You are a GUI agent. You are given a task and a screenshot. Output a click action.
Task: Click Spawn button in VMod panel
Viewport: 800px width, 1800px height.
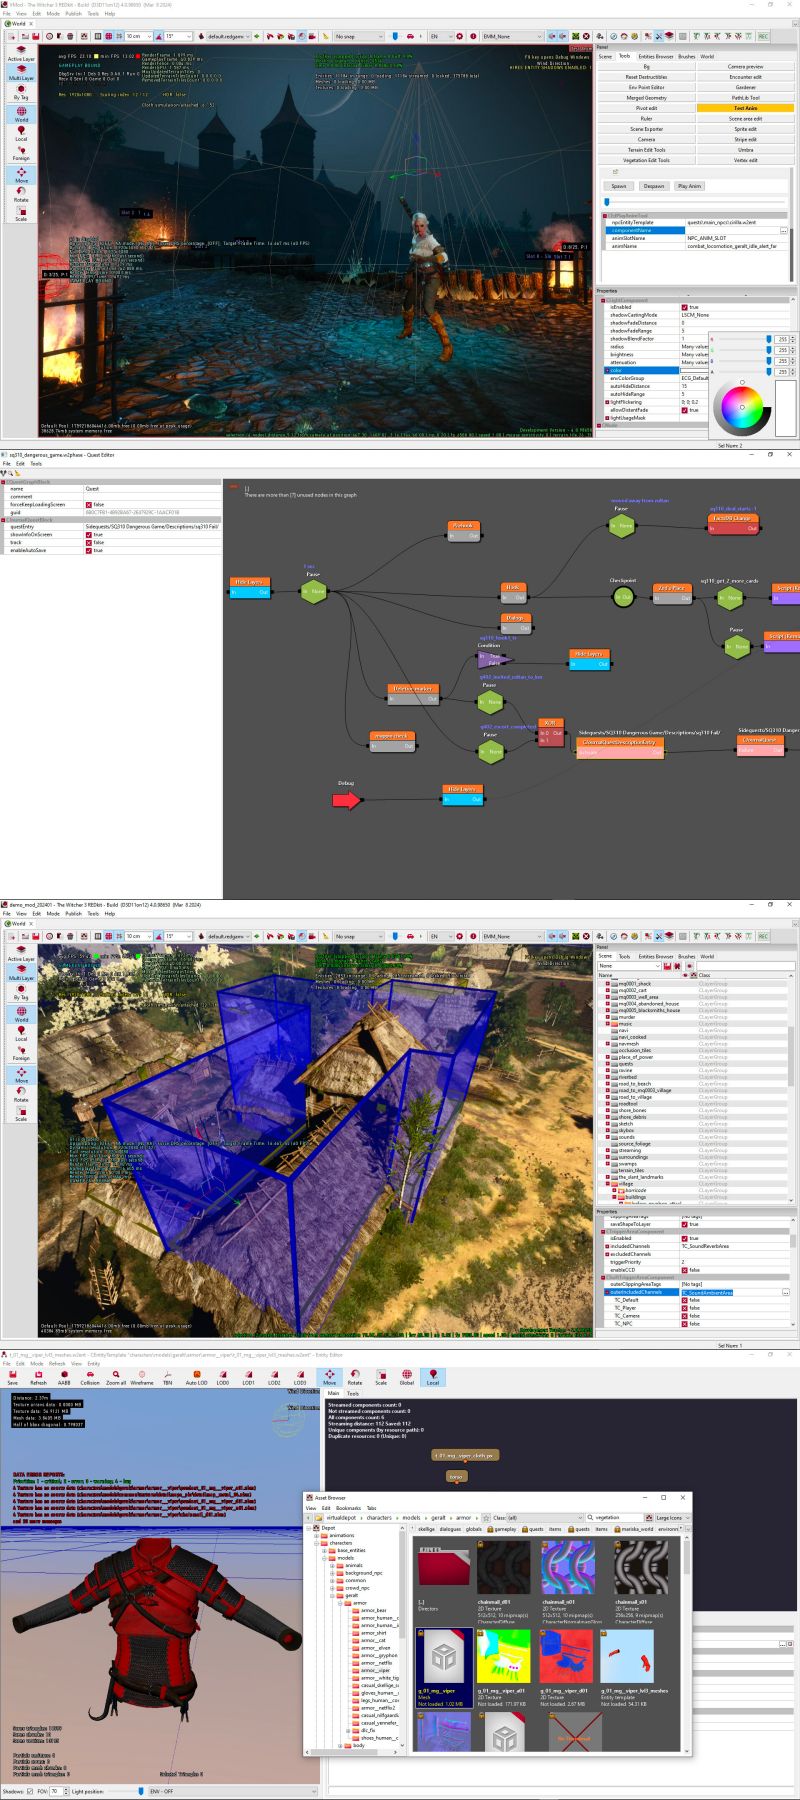point(619,186)
